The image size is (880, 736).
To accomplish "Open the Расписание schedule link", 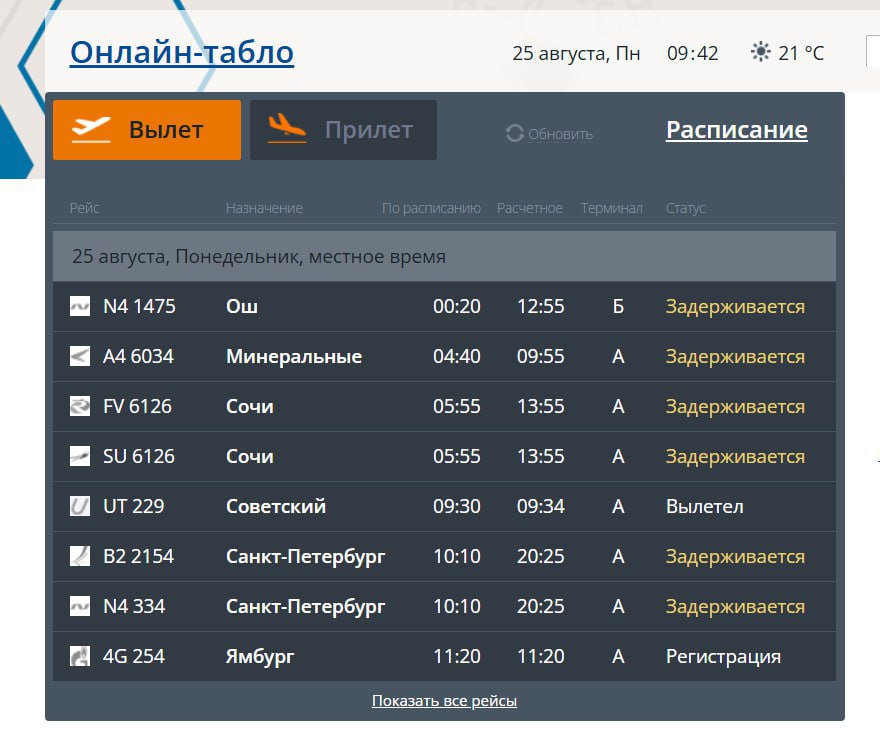I will [737, 130].
